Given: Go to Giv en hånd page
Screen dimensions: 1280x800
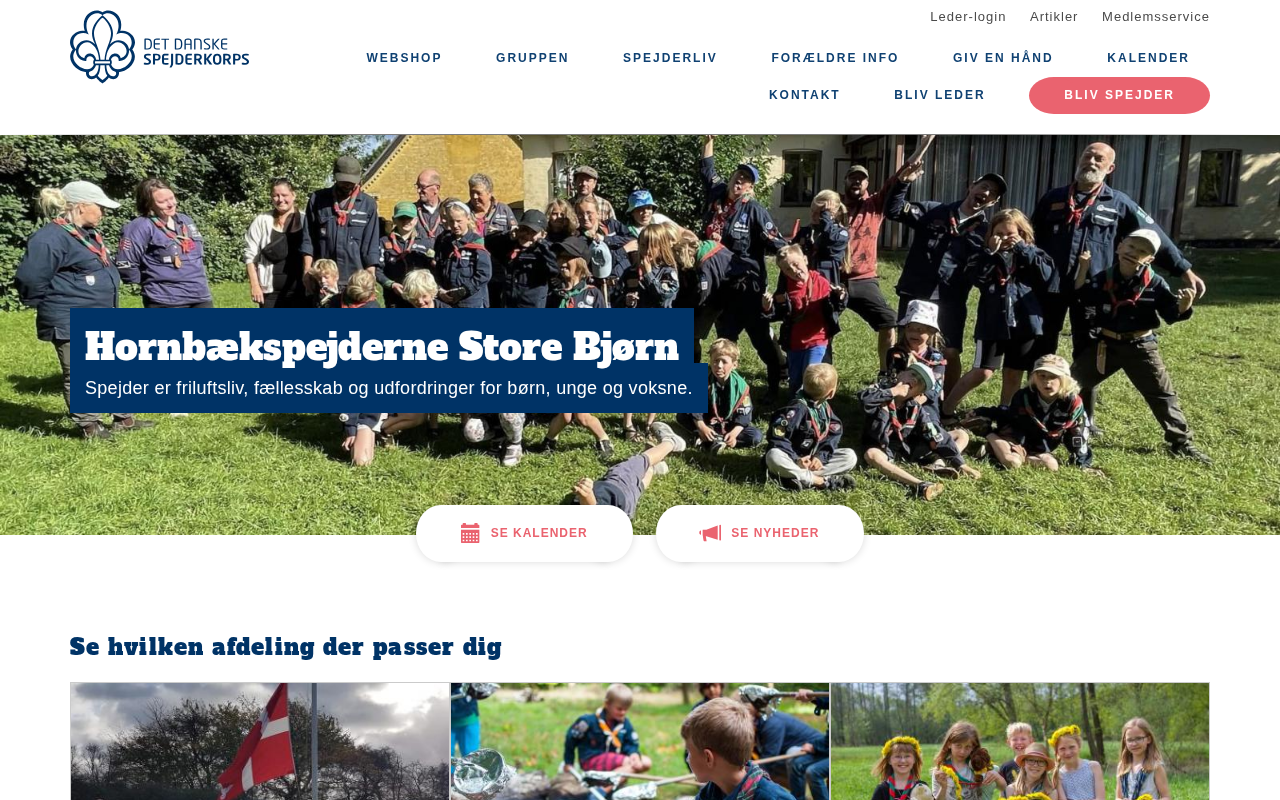Looking at the screenshot, I should [x=1003, y=58].
